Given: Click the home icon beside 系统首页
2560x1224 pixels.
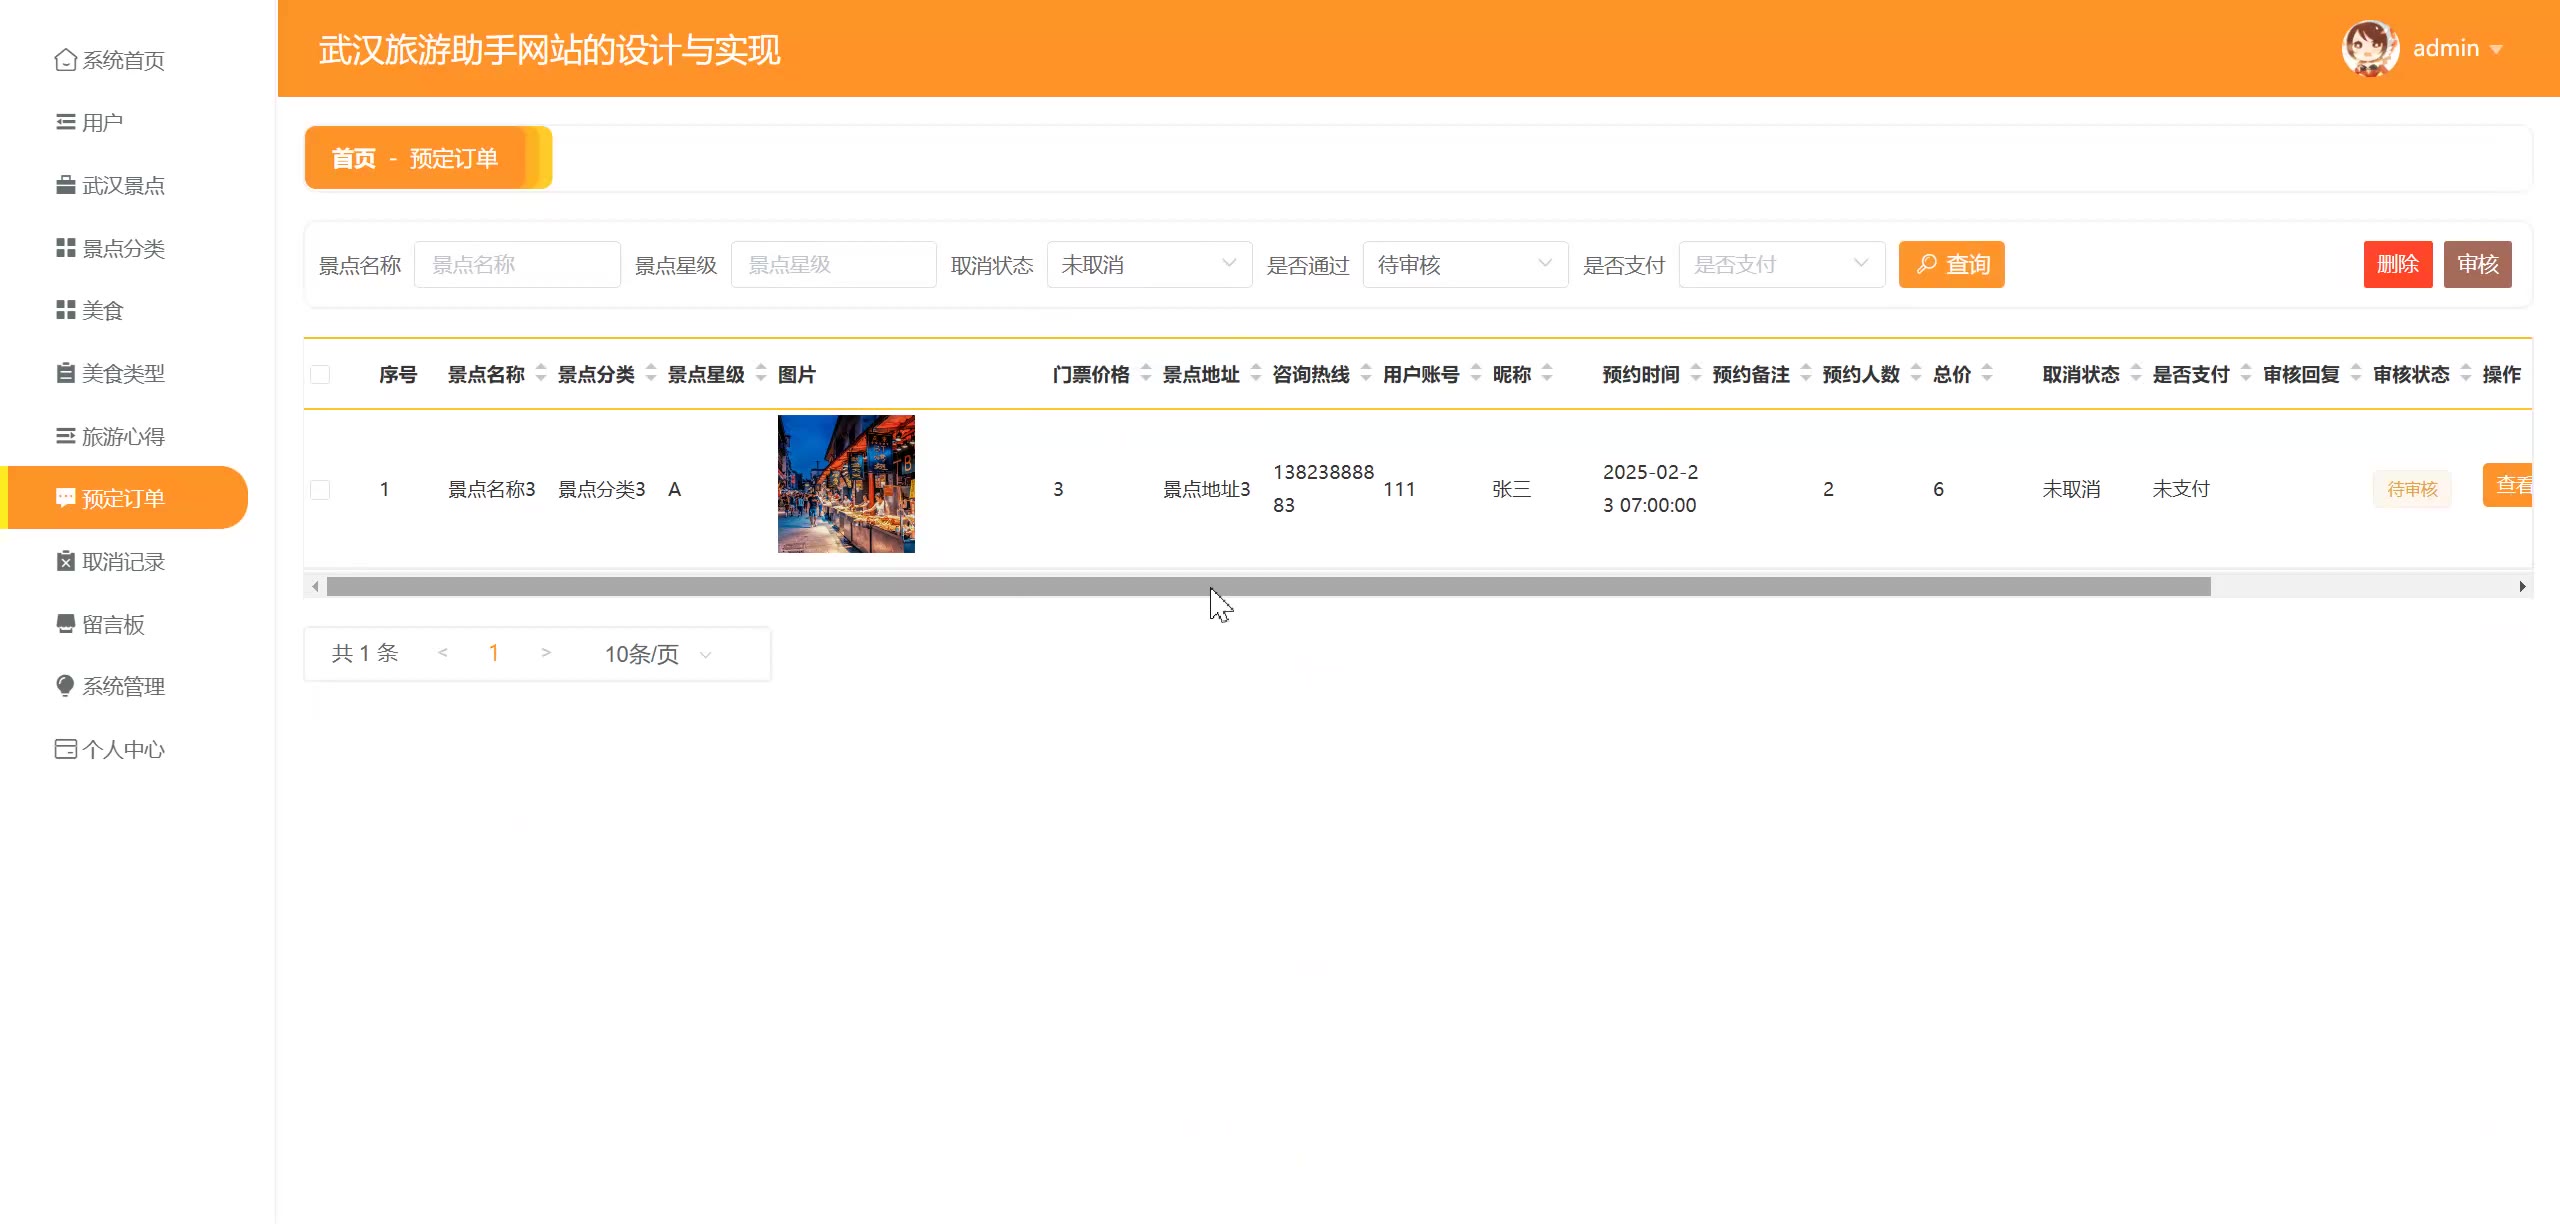Looking at the screenshot, I should [65, 60].
